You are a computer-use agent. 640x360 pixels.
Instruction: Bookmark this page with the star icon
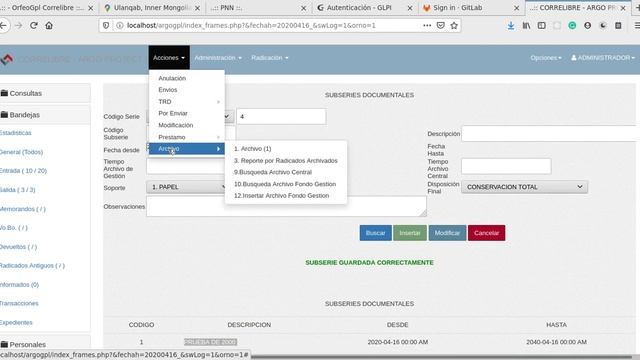click(x=454, y=25)
